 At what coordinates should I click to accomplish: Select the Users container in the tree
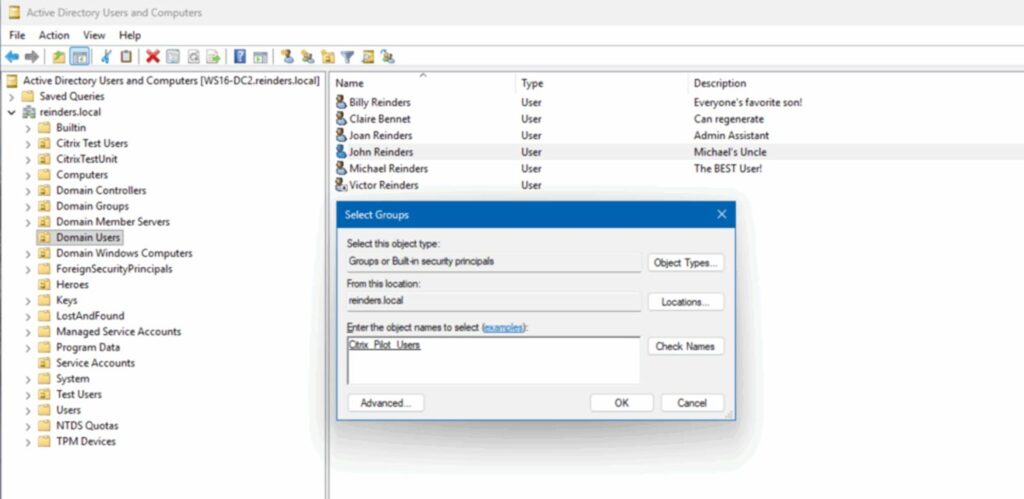click(x=69, y=410)
